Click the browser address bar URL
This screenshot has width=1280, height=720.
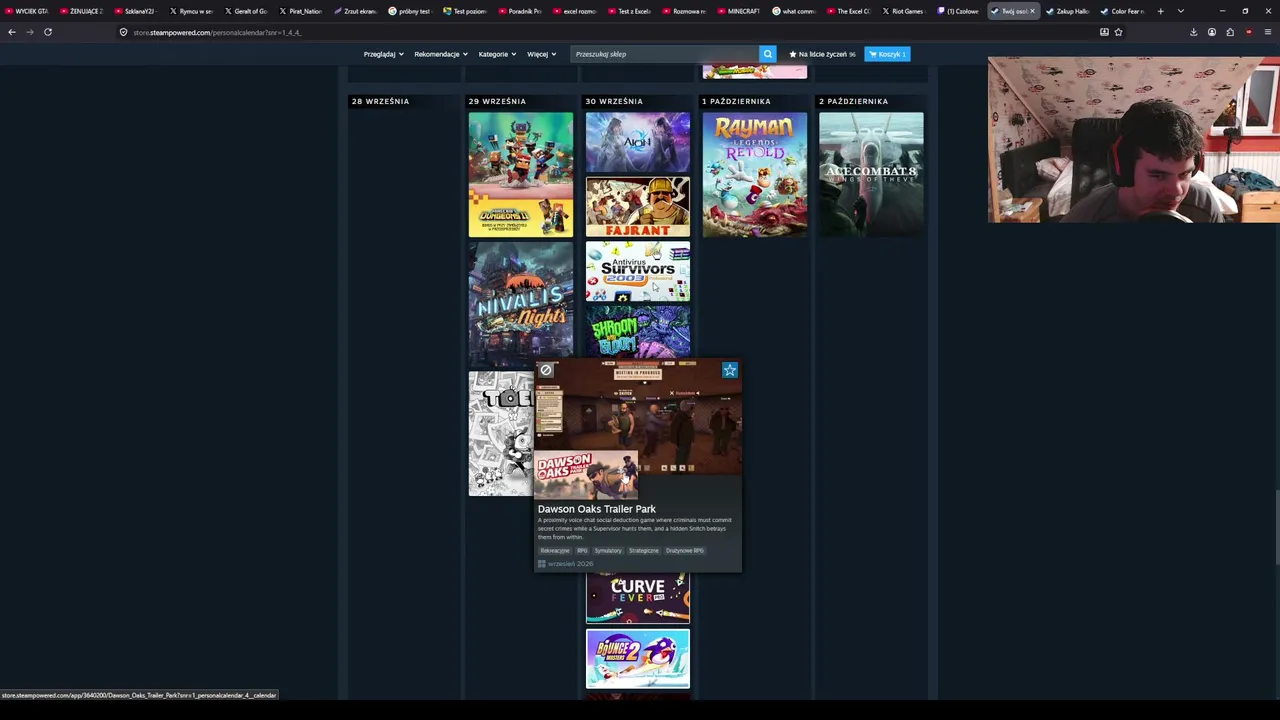pos(217,32)
